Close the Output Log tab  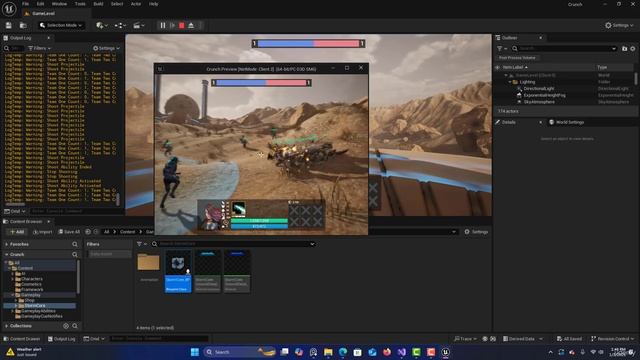[49, 38]
